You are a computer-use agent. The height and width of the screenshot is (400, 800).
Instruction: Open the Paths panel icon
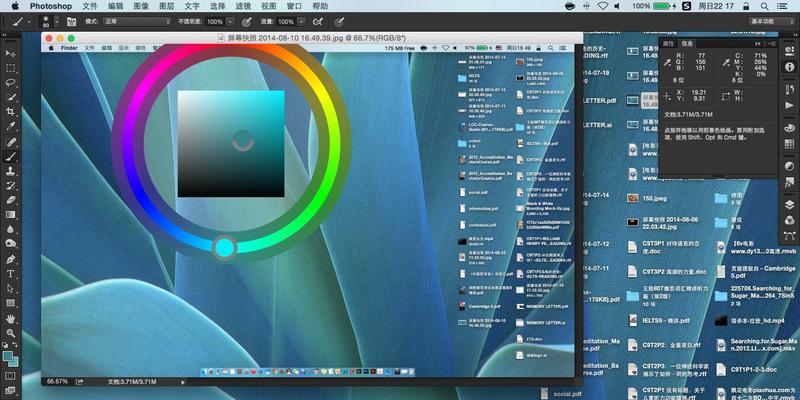pos(789,236)
